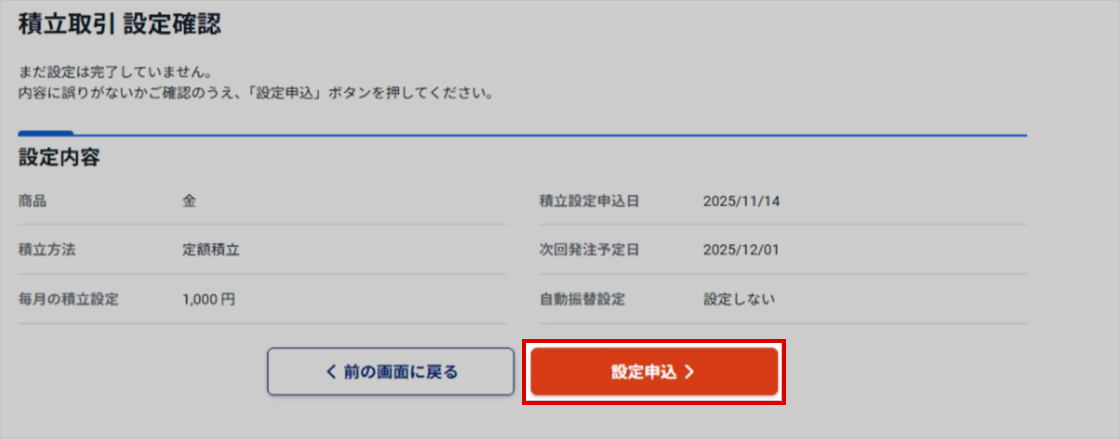Select the 次回発注予定日 label
1120x439 pixels.
589,250
